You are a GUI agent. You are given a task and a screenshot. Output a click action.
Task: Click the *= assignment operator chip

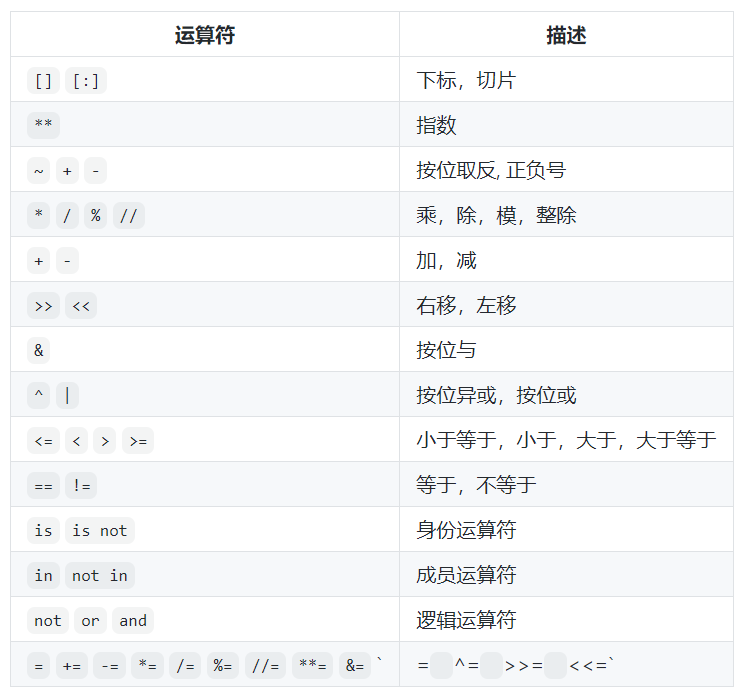(x=147, y=666)
